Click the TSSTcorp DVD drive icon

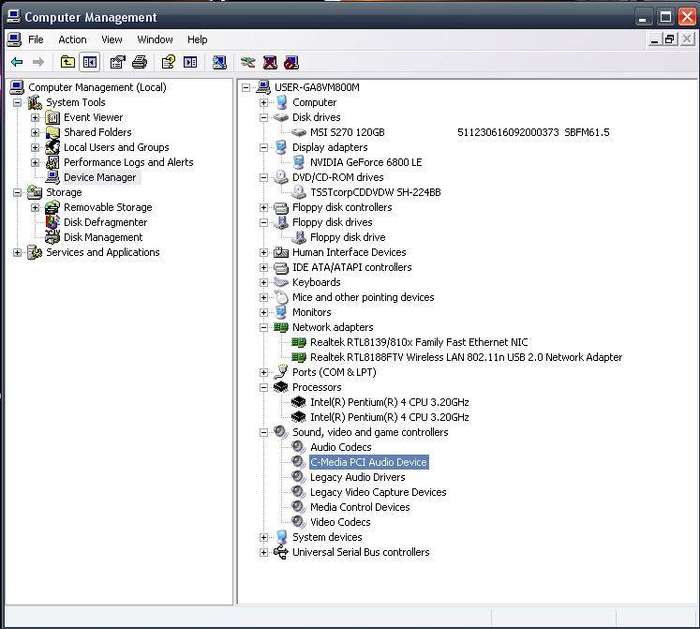(x=298, y=192)
